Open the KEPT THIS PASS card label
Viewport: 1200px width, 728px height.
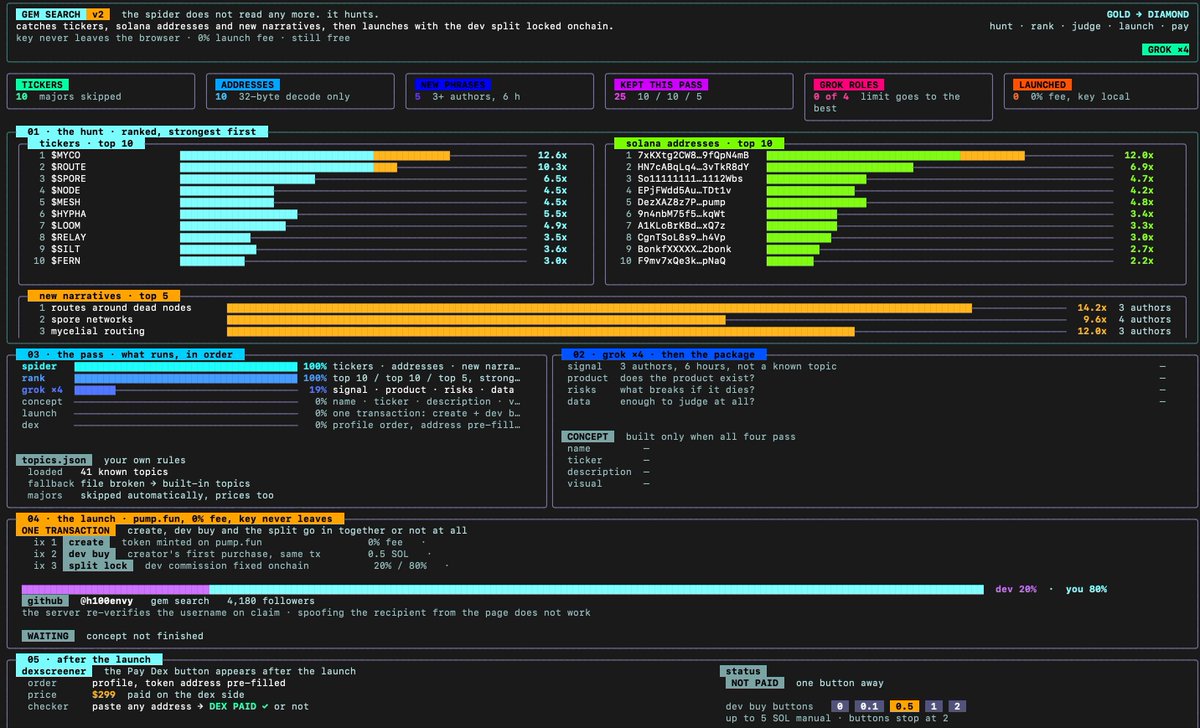(662, 85)
